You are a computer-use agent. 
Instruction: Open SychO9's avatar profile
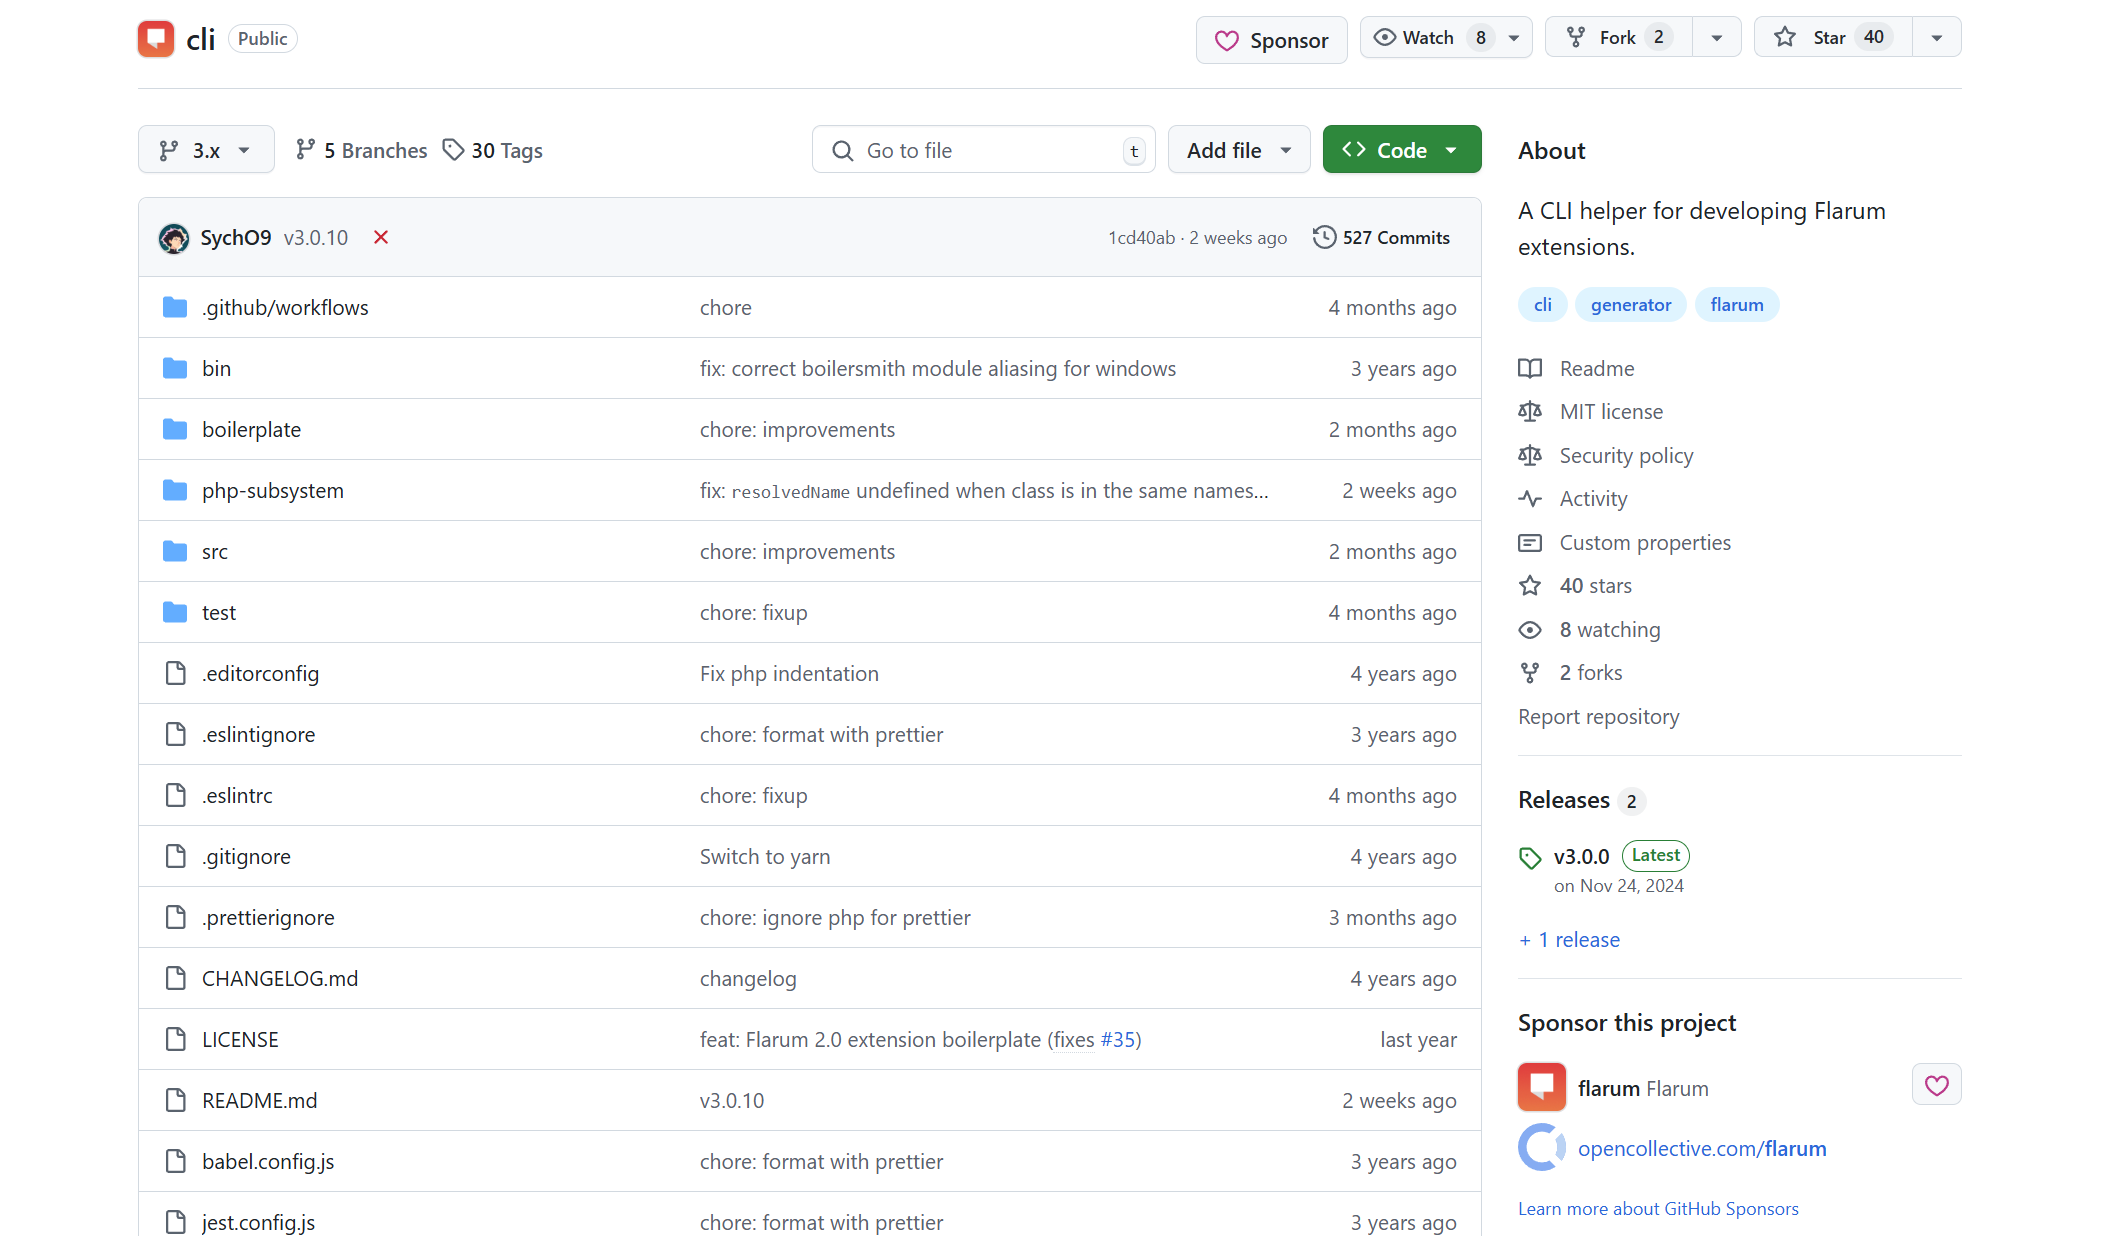pos(174,238)
